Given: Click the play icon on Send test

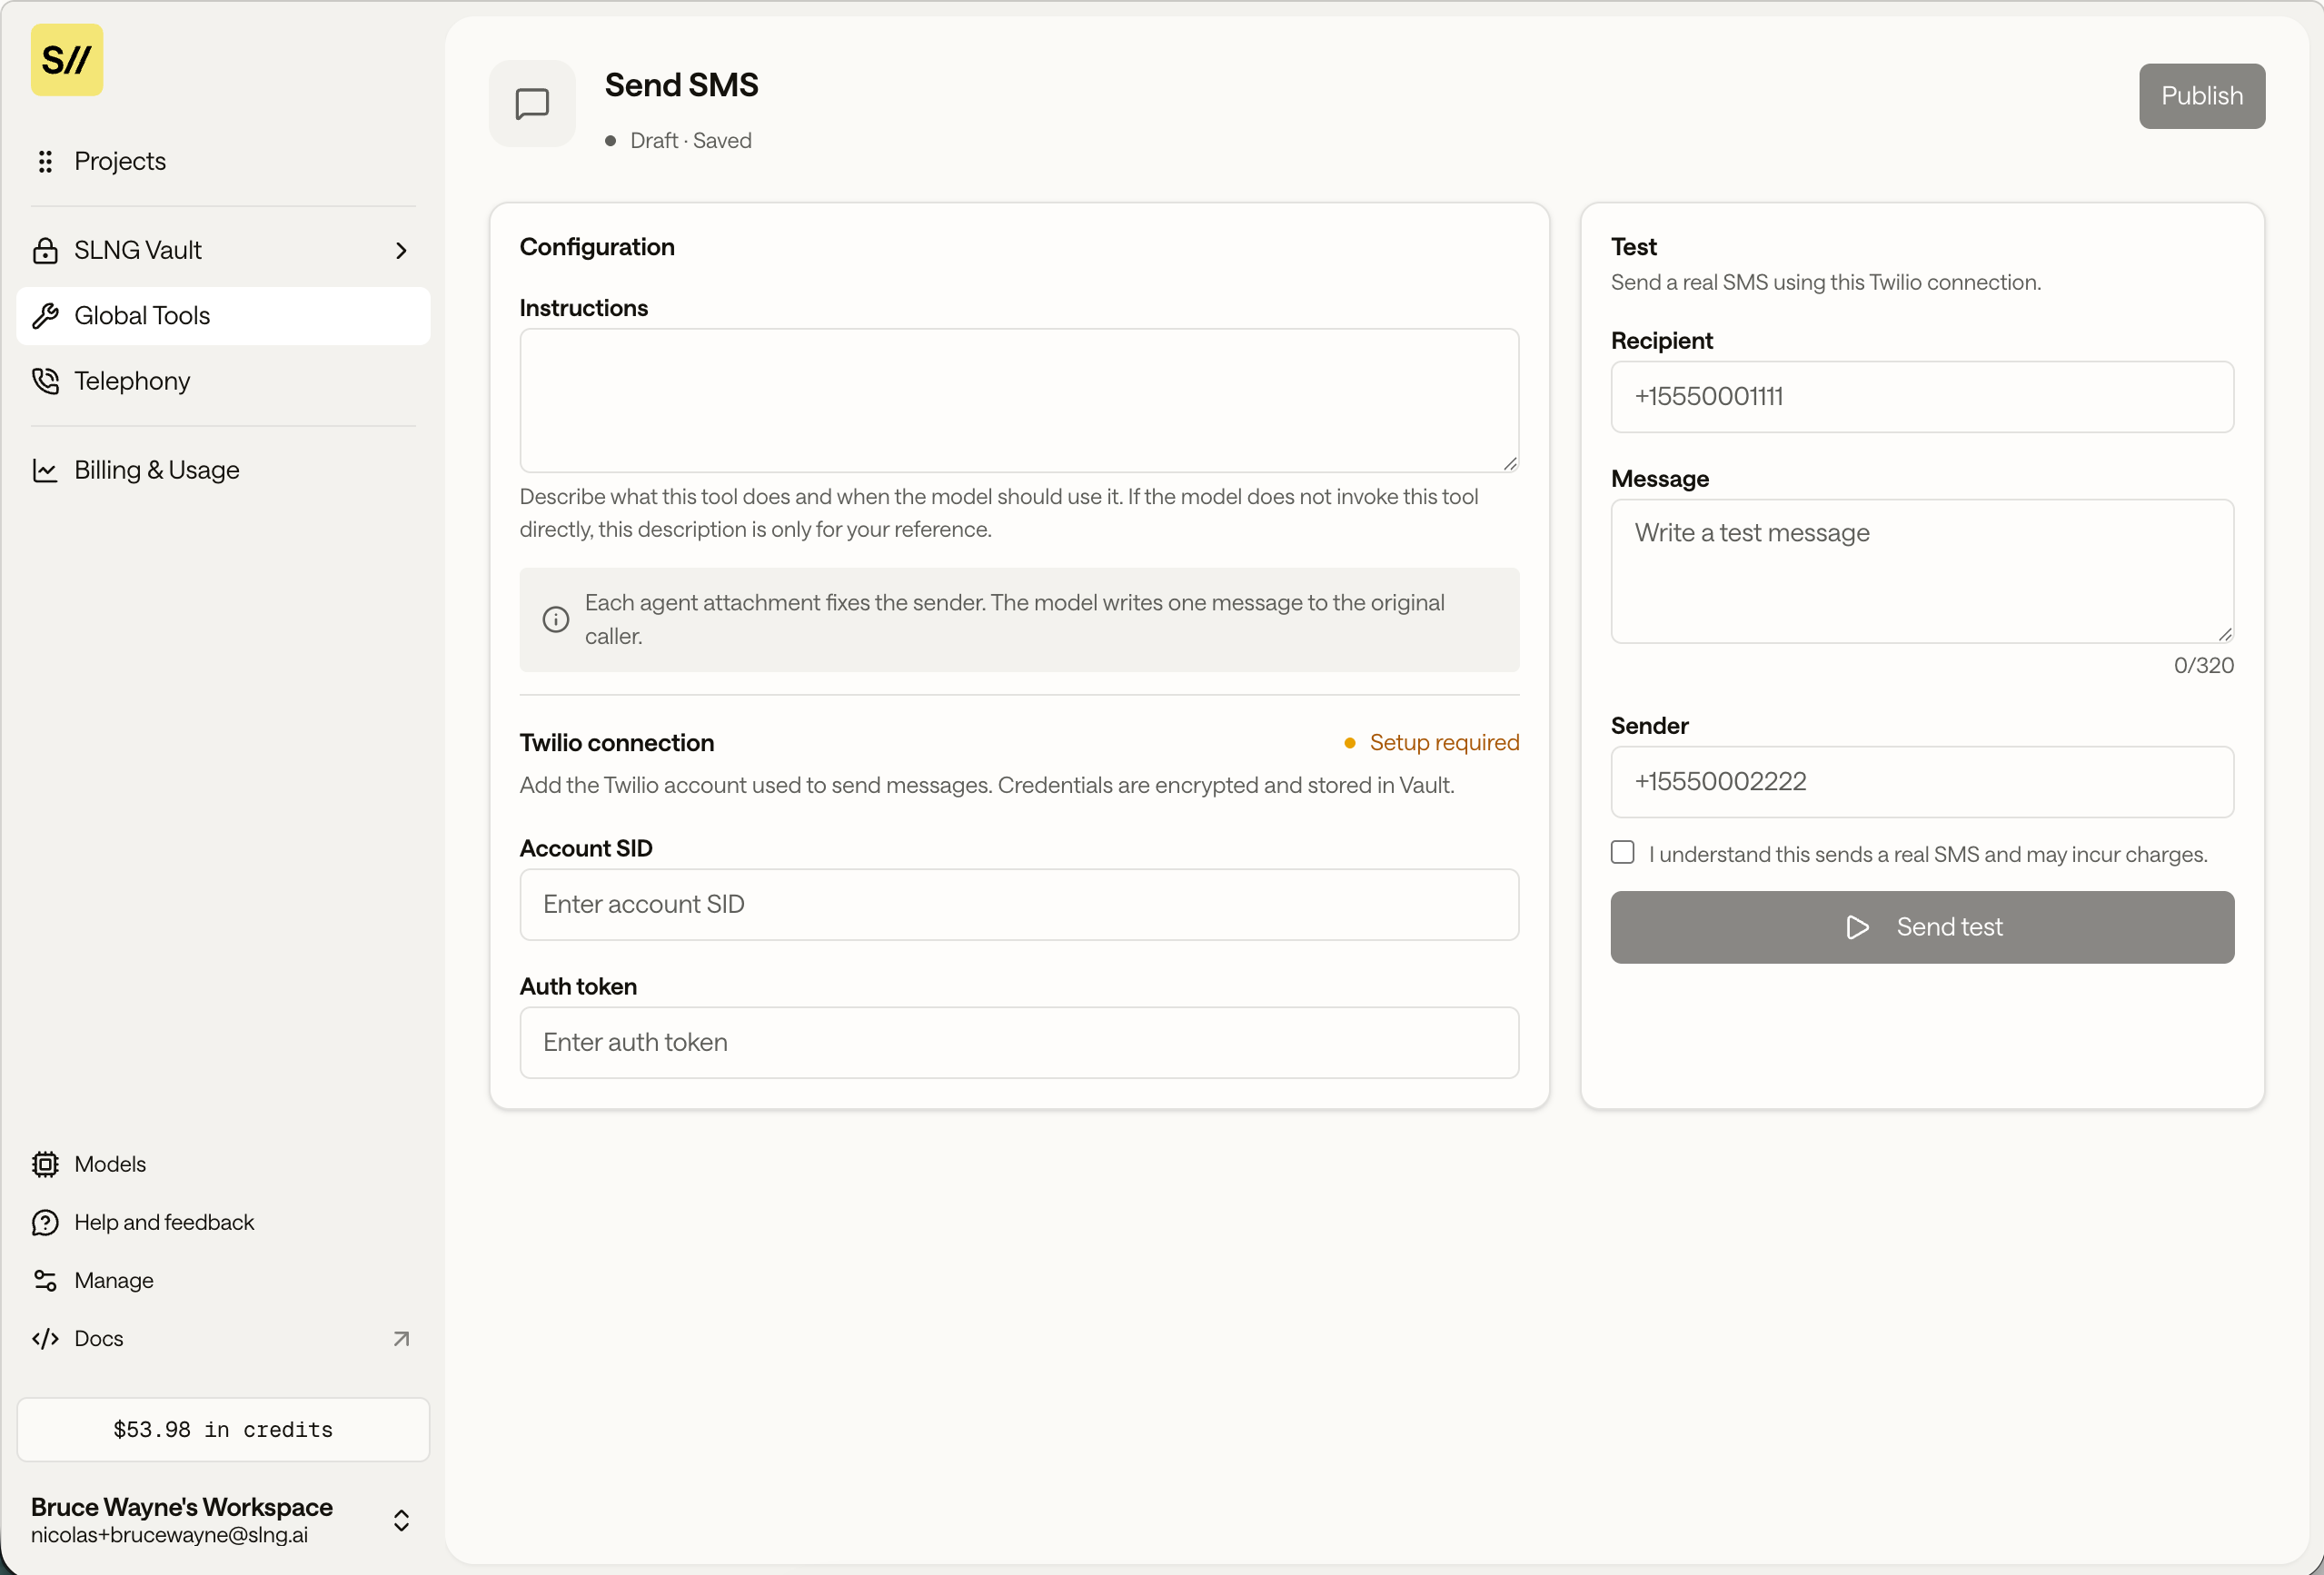Looking at the screenshot, I should (1857, 927).
